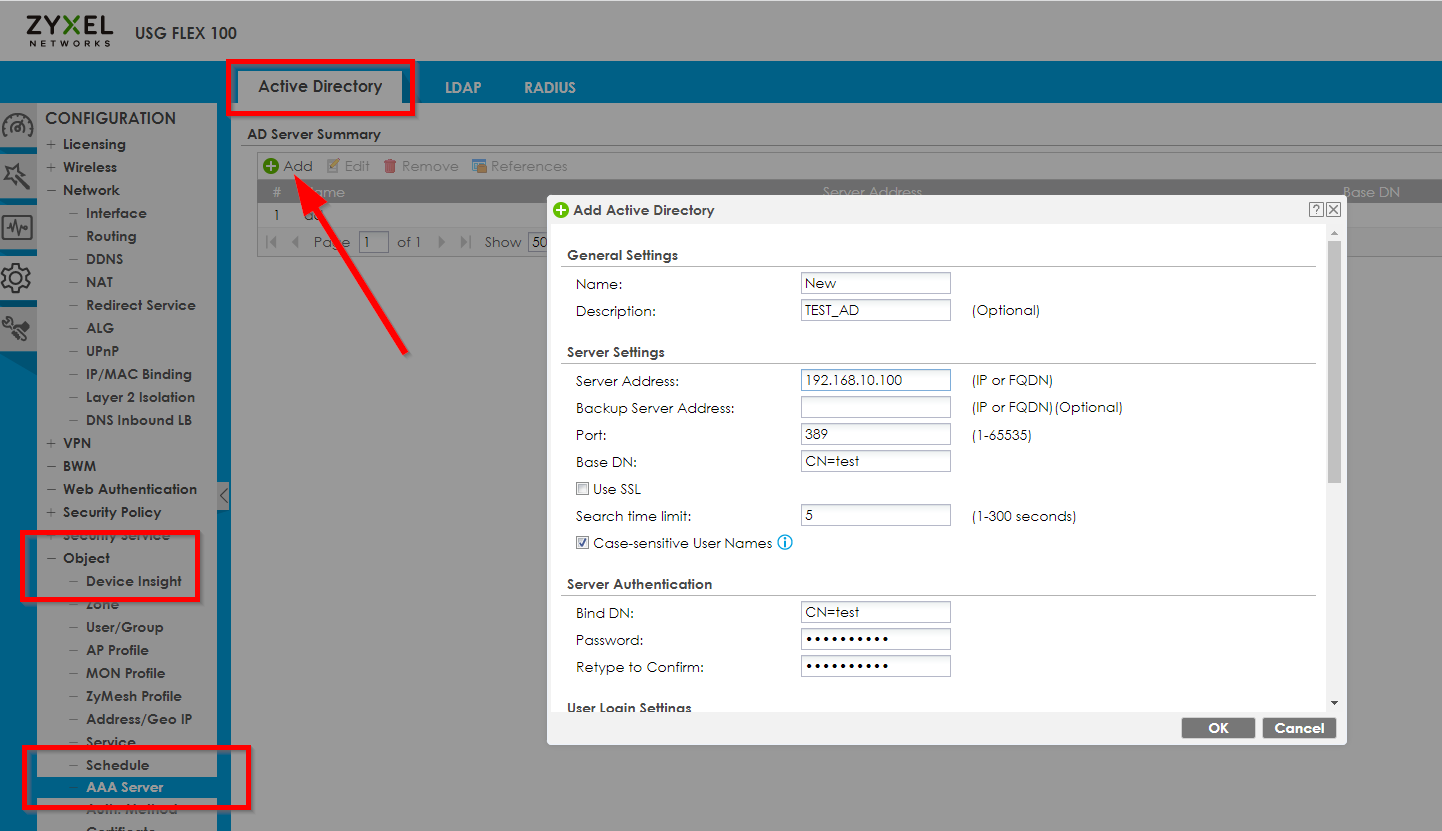Click the help question-mark icon in dialog
Image resolution: width=1442 pixels, height=831 pixels.
tap(1316, 210)
